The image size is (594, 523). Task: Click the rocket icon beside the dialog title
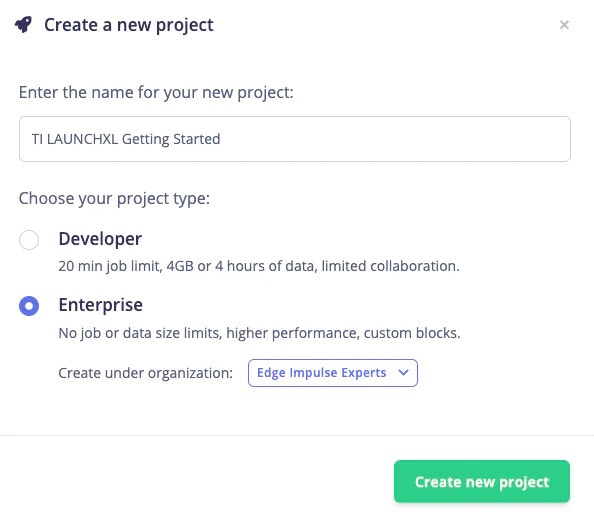23,25
